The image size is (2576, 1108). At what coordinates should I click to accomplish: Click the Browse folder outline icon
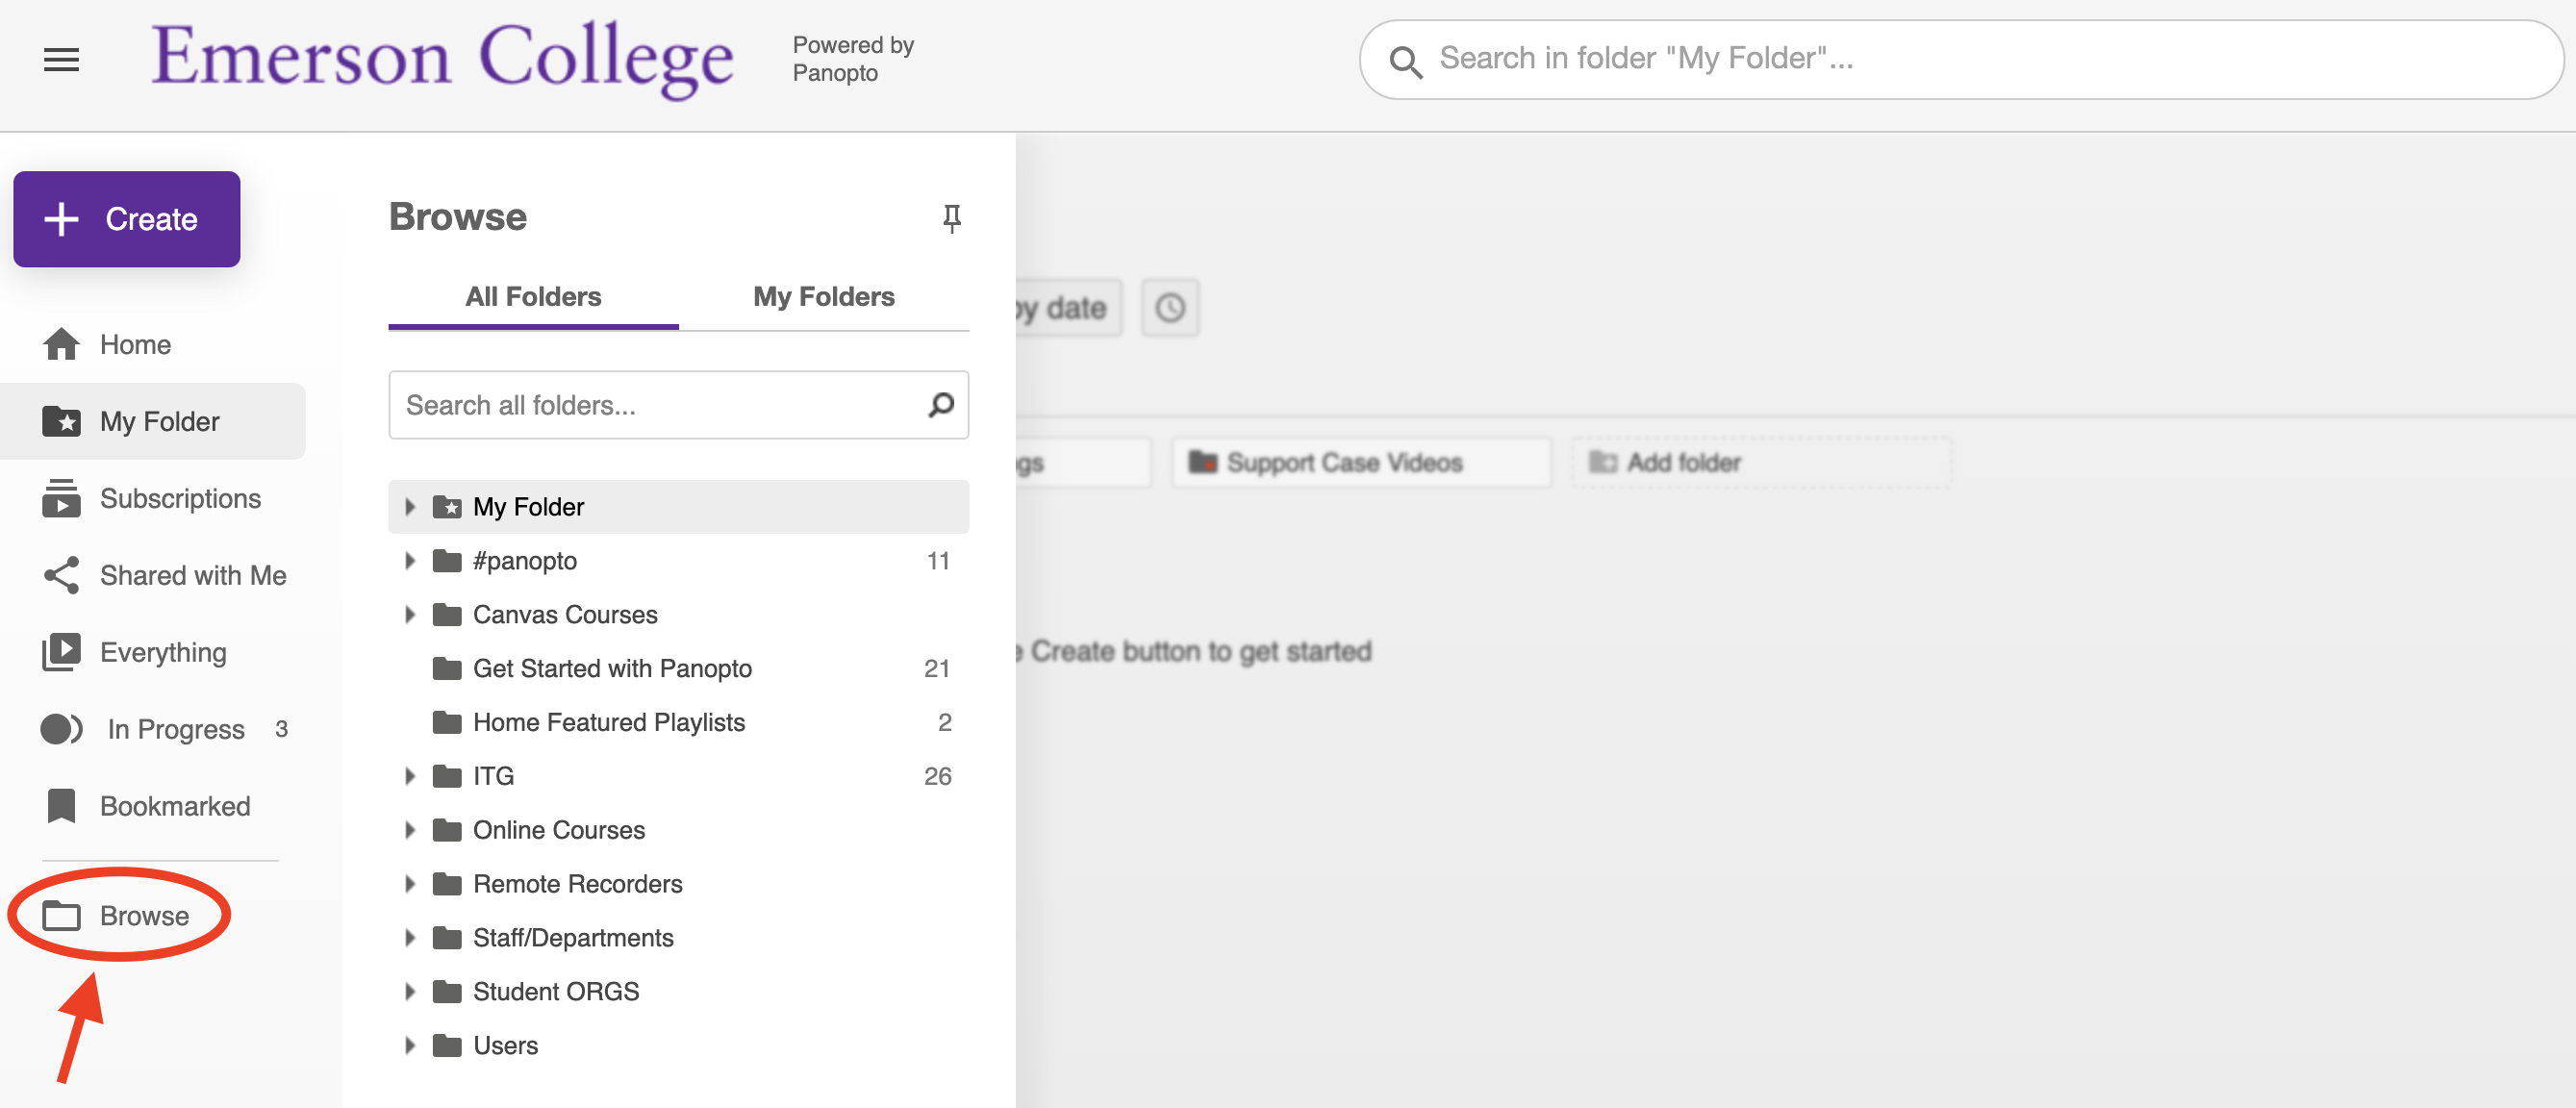61,916
